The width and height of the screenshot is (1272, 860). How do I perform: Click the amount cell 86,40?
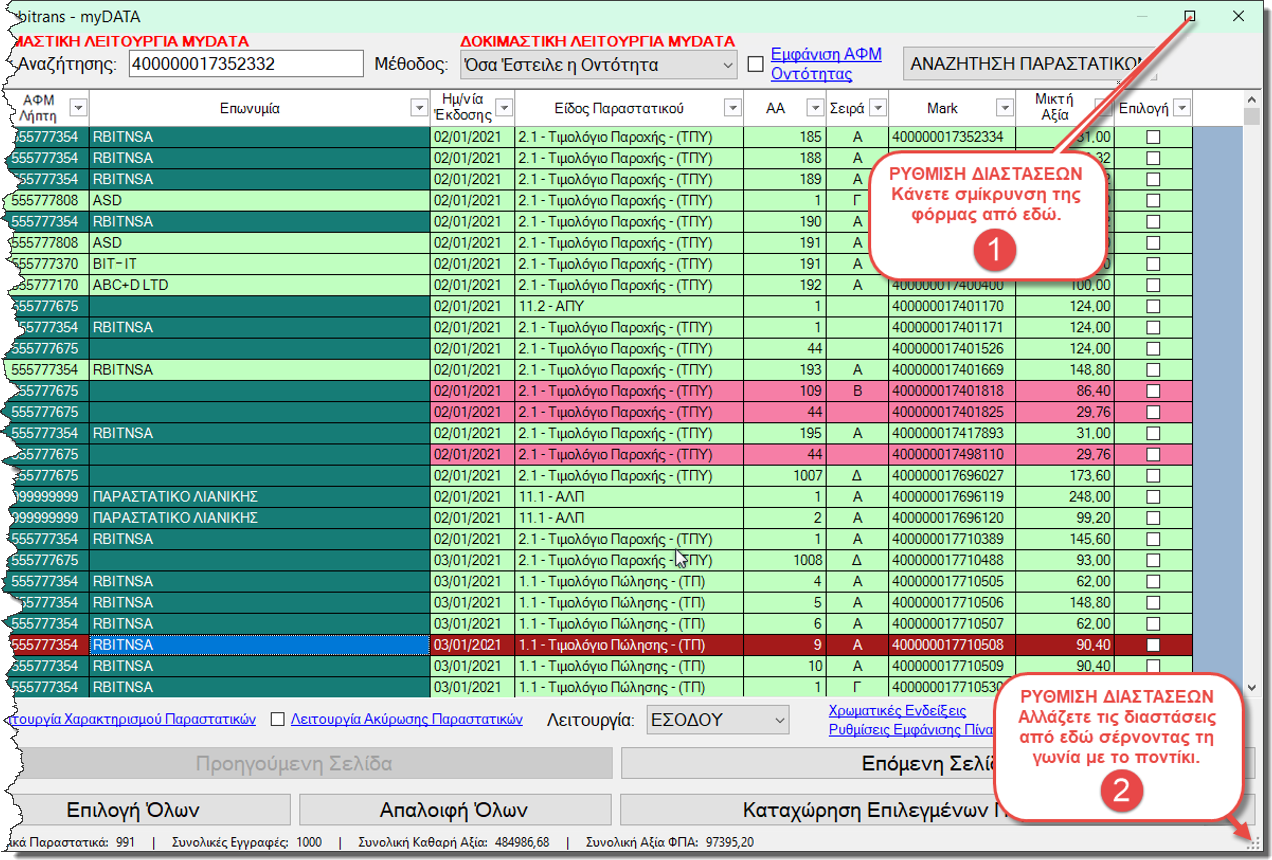[1064, 391]
